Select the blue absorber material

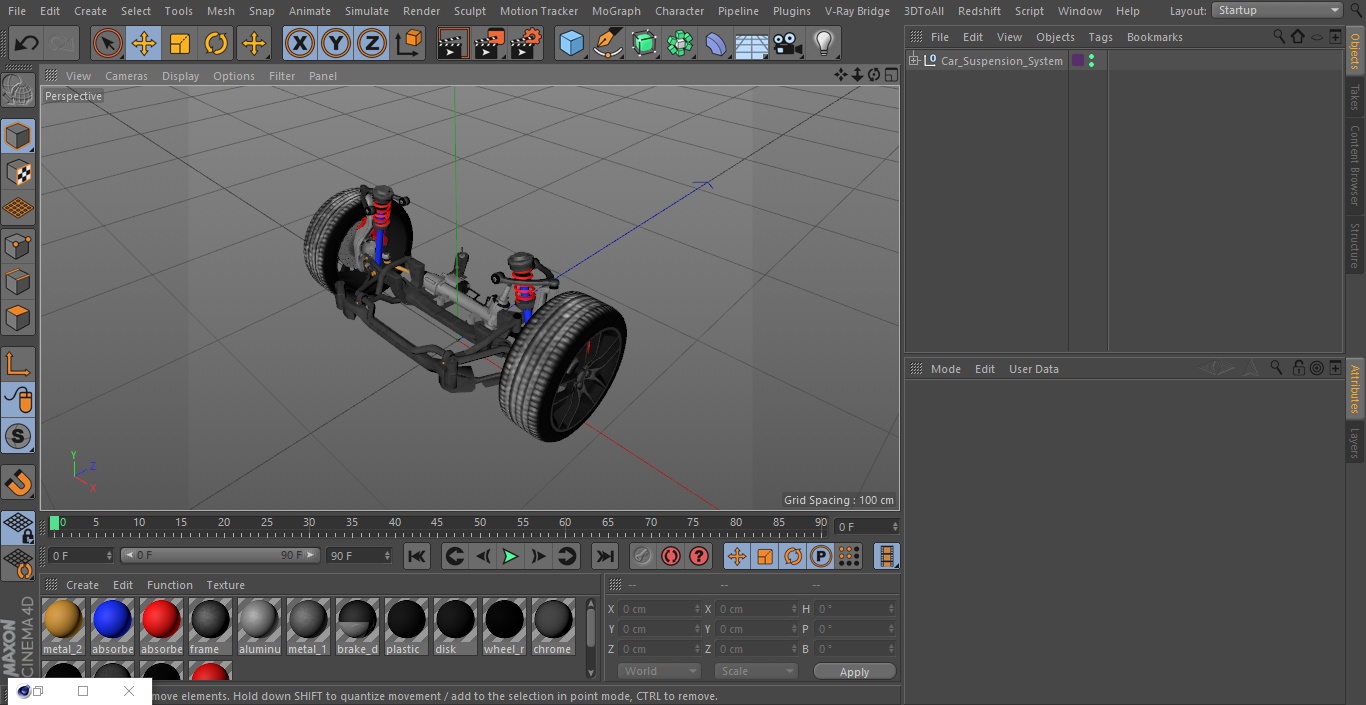coord(112,627)
